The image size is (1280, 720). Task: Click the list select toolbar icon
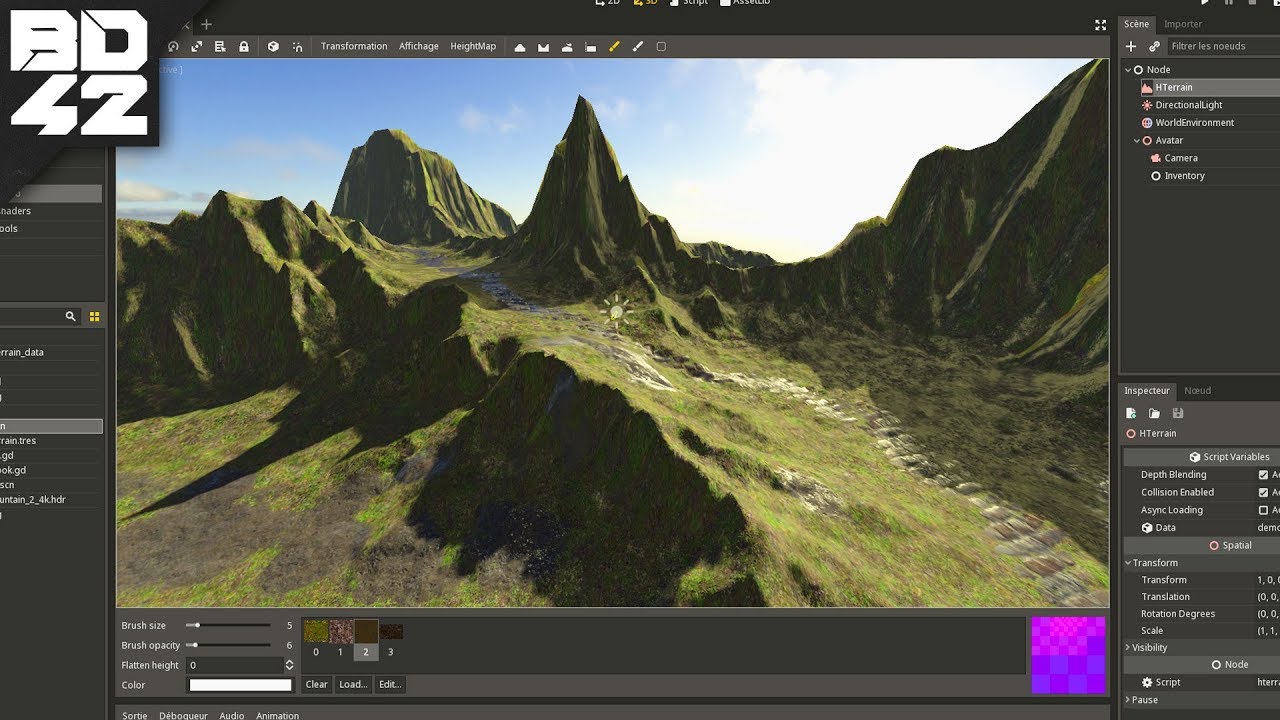click(220, 47)
